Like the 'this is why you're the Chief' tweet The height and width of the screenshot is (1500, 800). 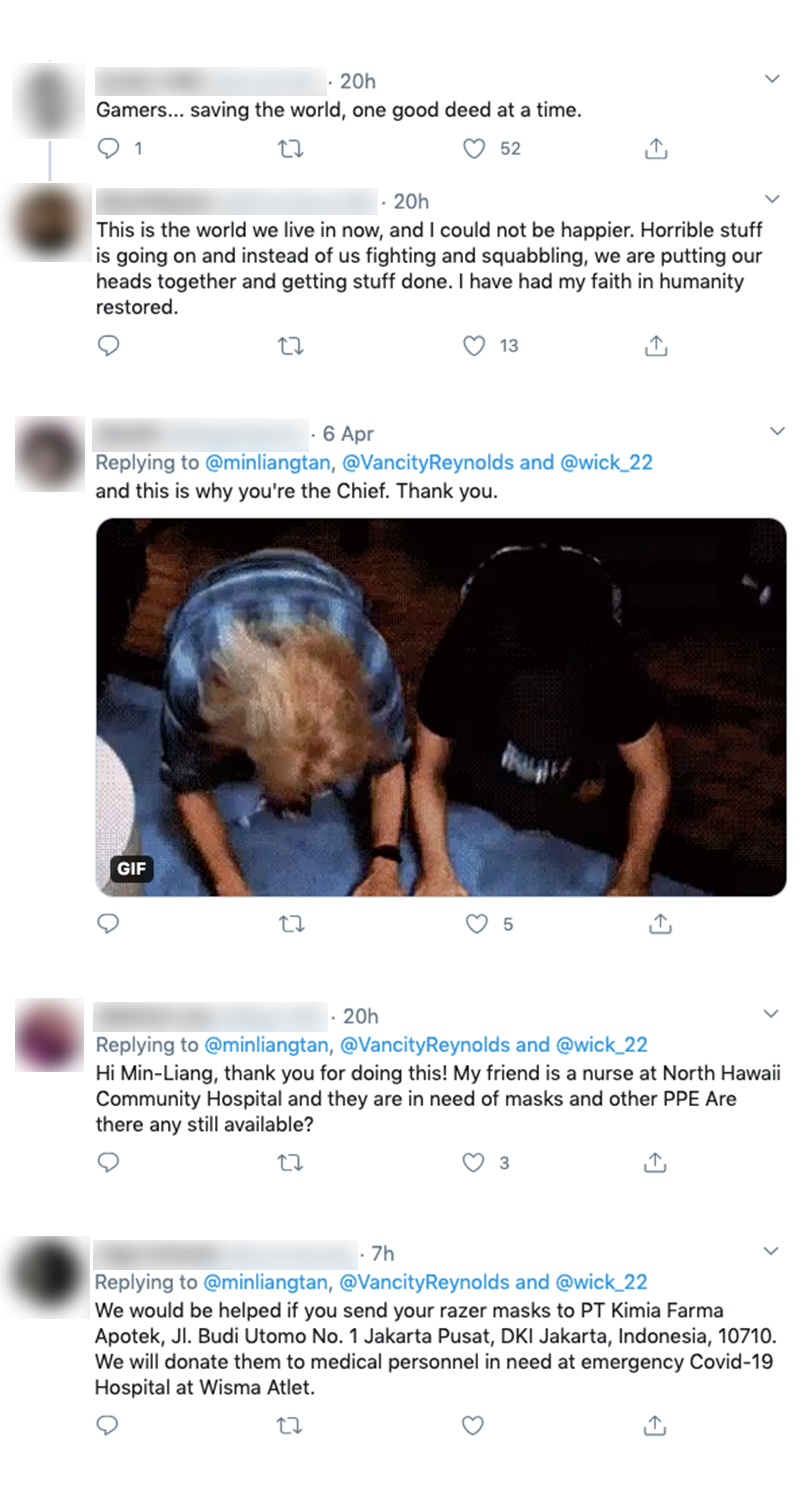click(x=477, y=924)
